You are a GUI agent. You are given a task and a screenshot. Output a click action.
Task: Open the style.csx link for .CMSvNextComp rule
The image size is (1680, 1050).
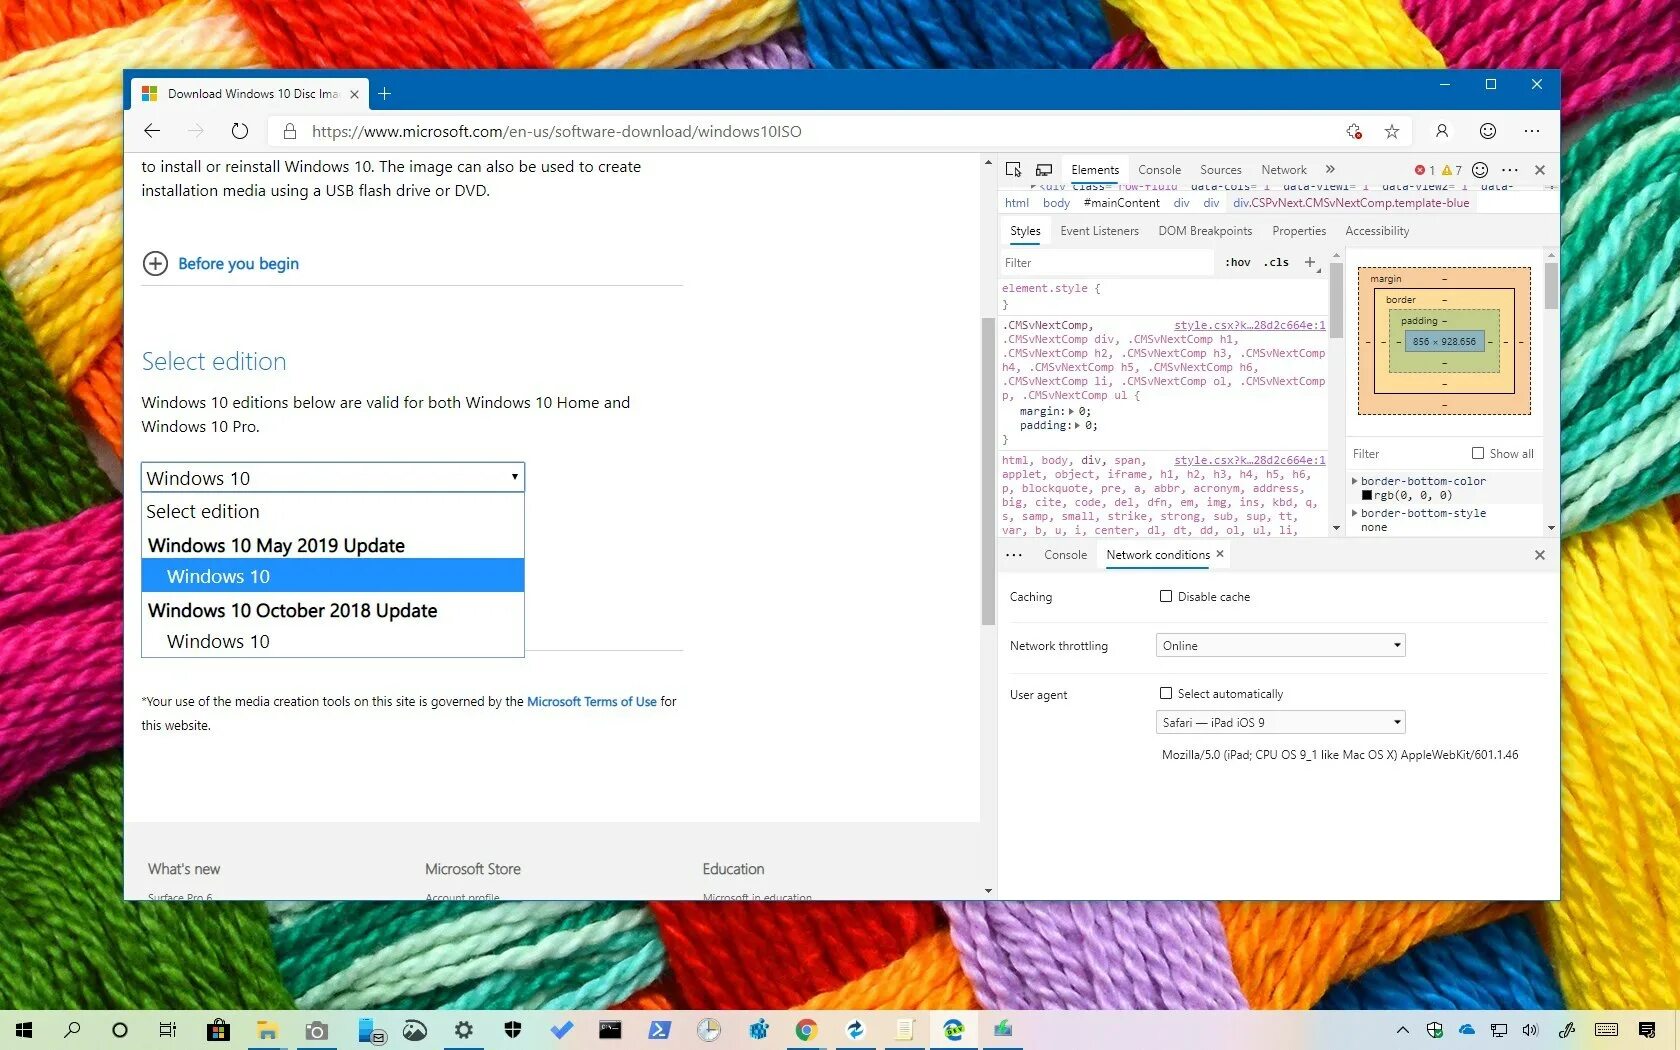click(x=1250, y=325)
